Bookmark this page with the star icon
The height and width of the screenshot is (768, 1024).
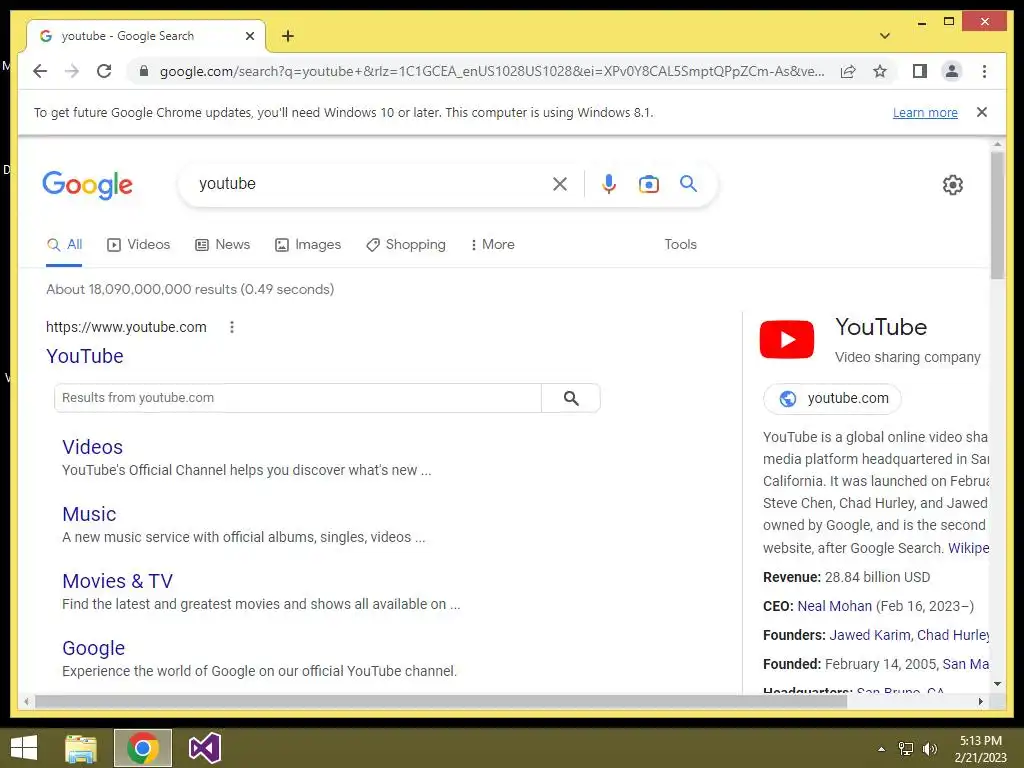click(x=880, y=71)
